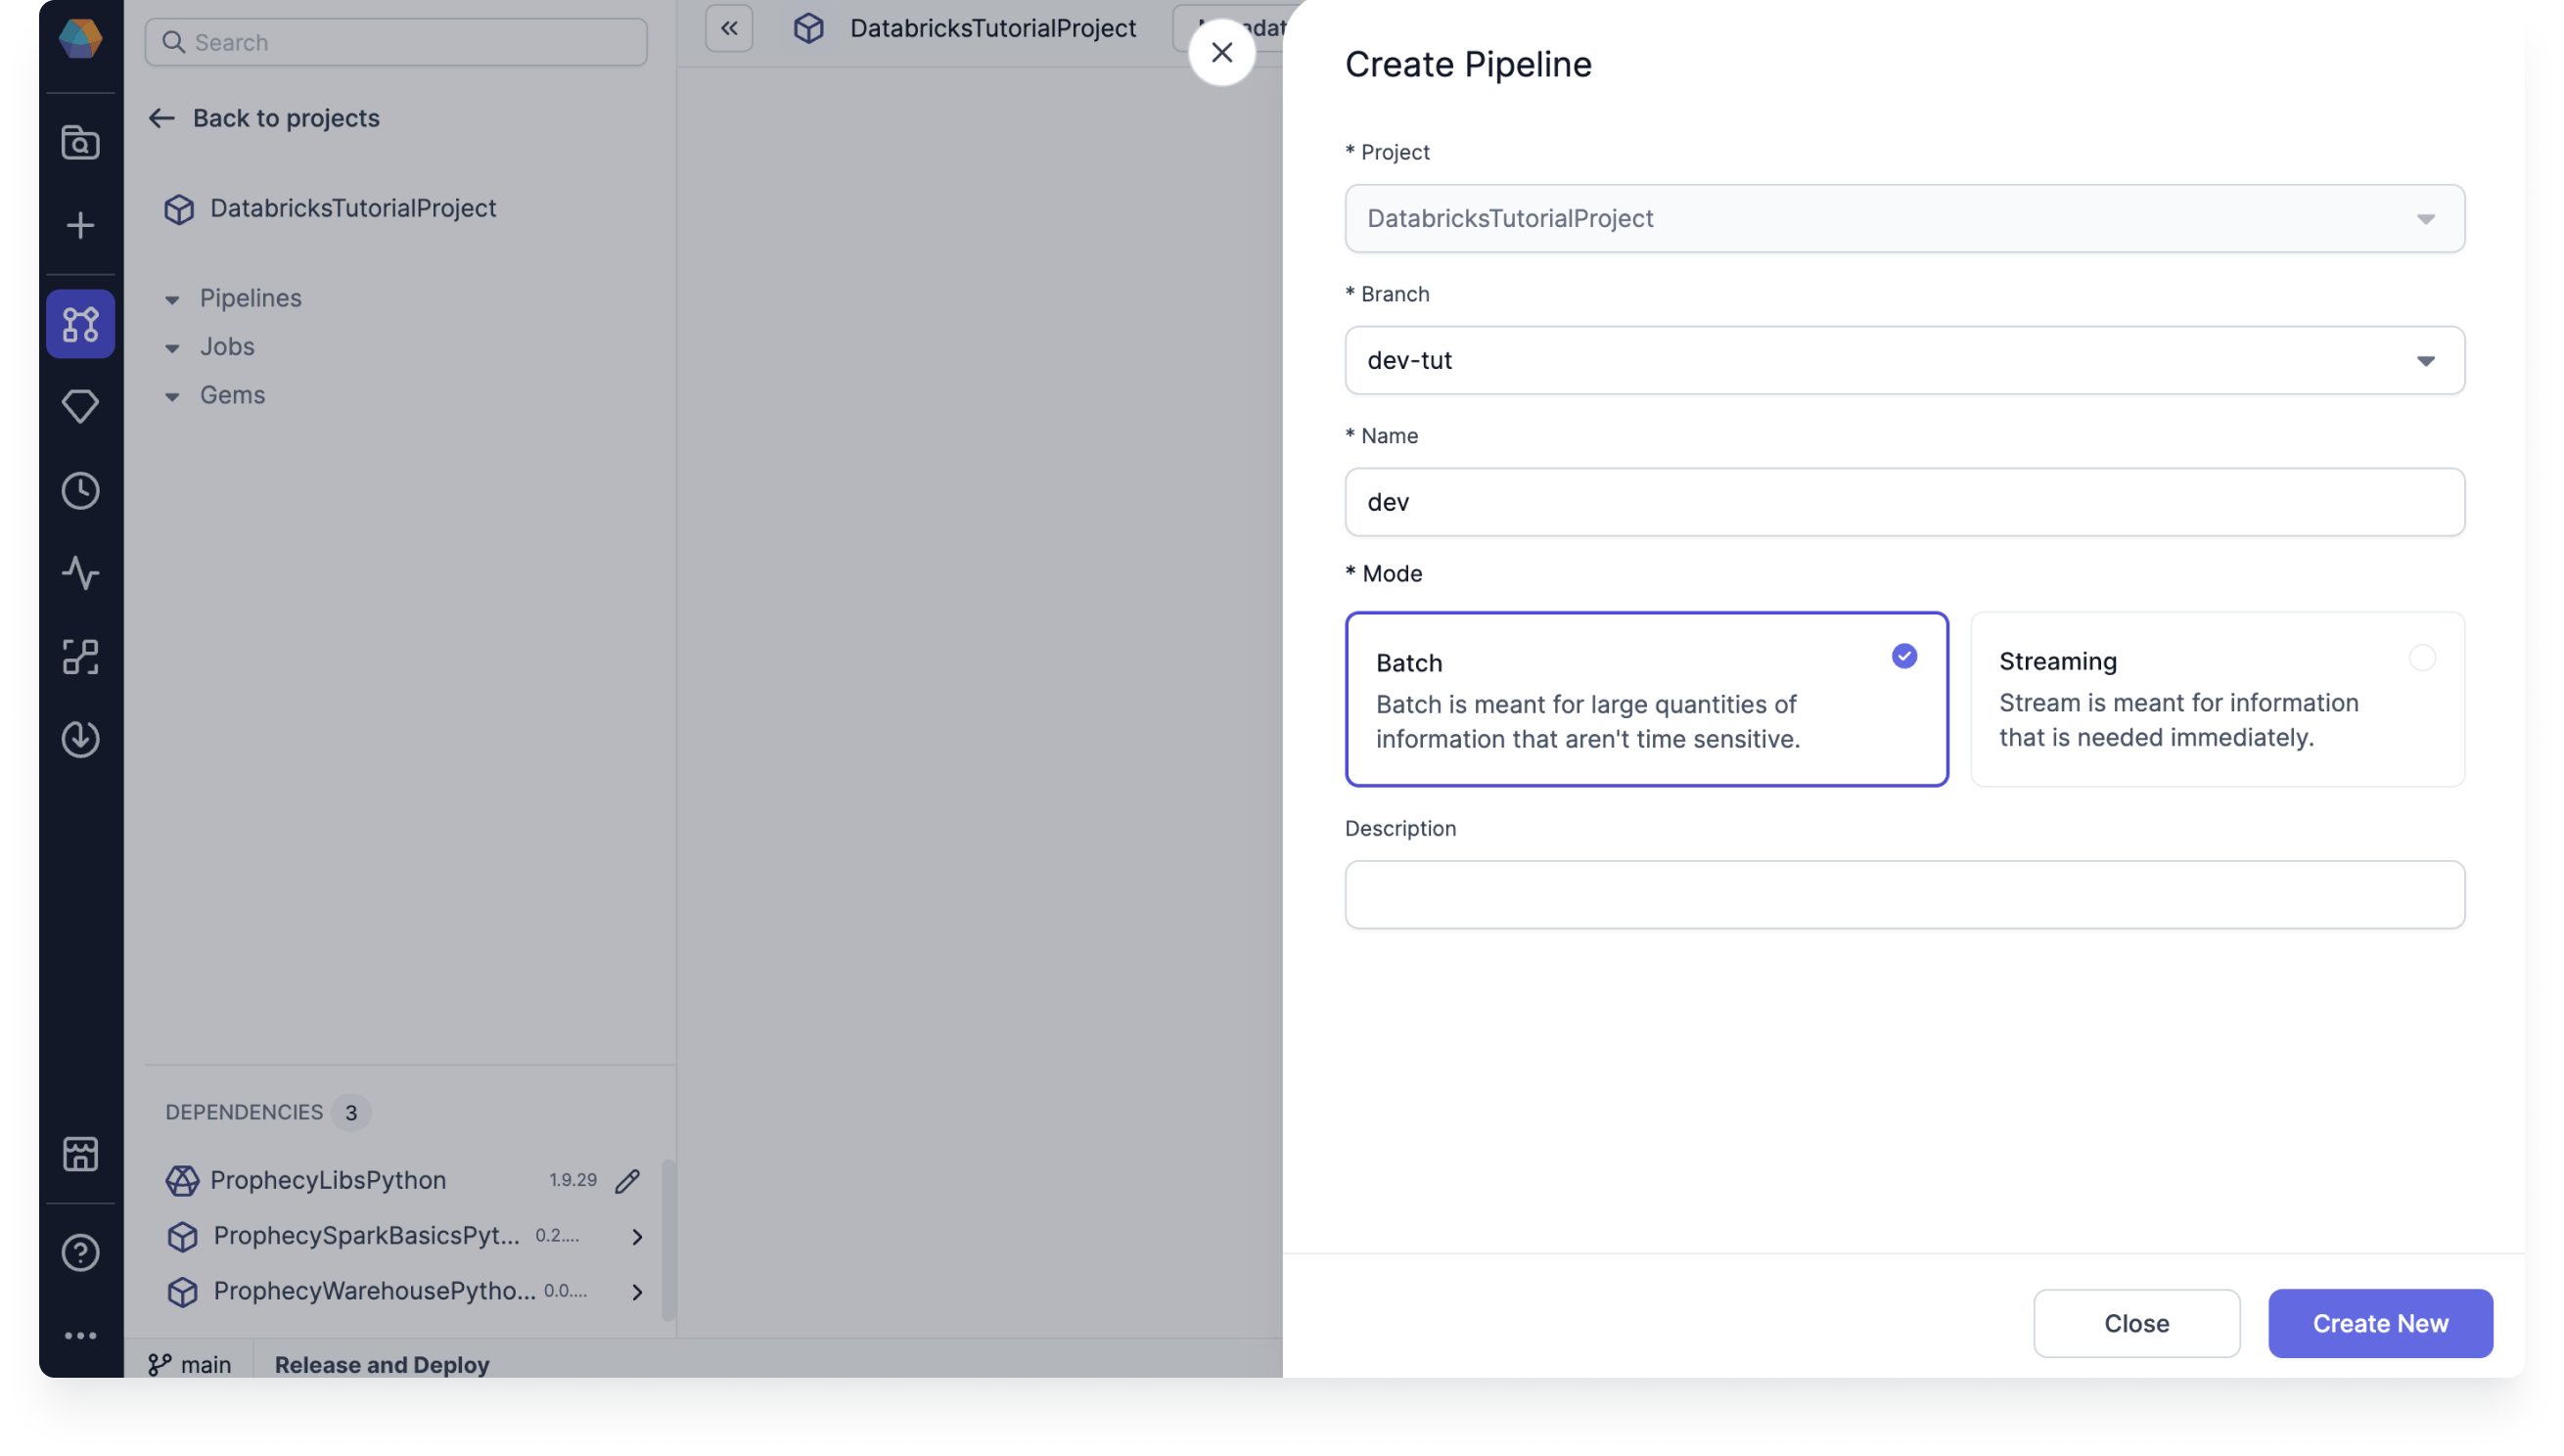This screenshot has width=2564, height=1456.
Task: Open the package hub storefront icon
Action: pos(80,1154)
